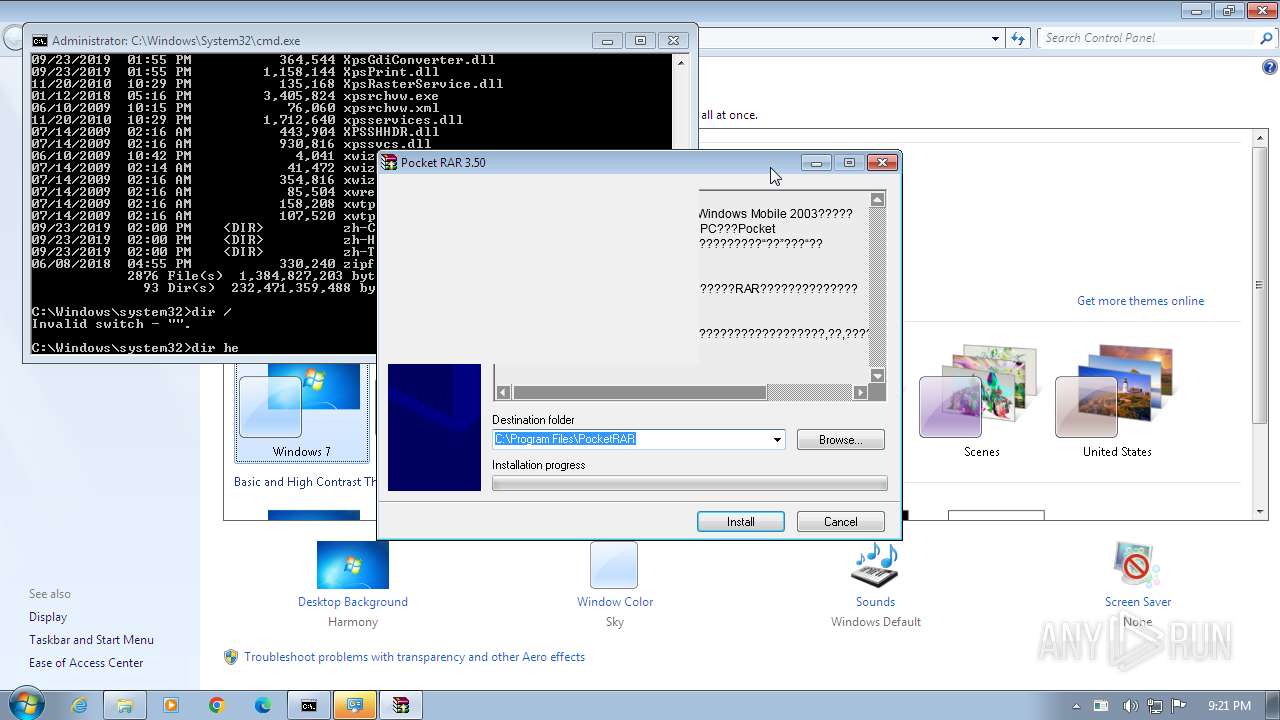Image resolution: width=1280 pixels, height=720 pixels.
Task: Click the Cancel button in Pocket RAR
Action: coord(841,522)
